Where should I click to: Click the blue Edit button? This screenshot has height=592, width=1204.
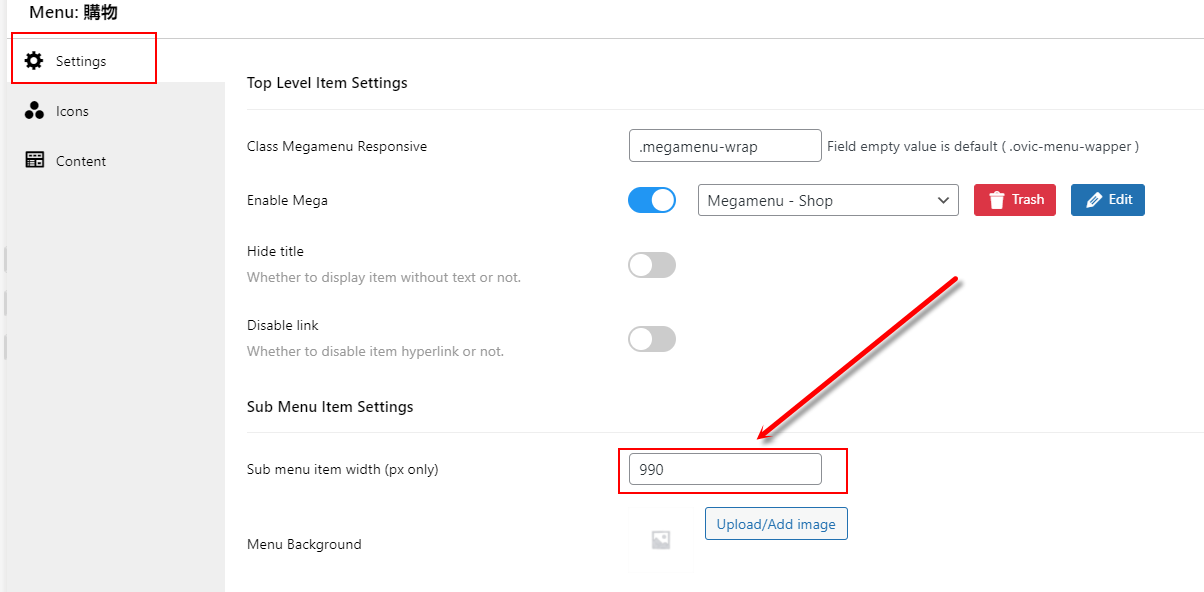[1108, 200]
